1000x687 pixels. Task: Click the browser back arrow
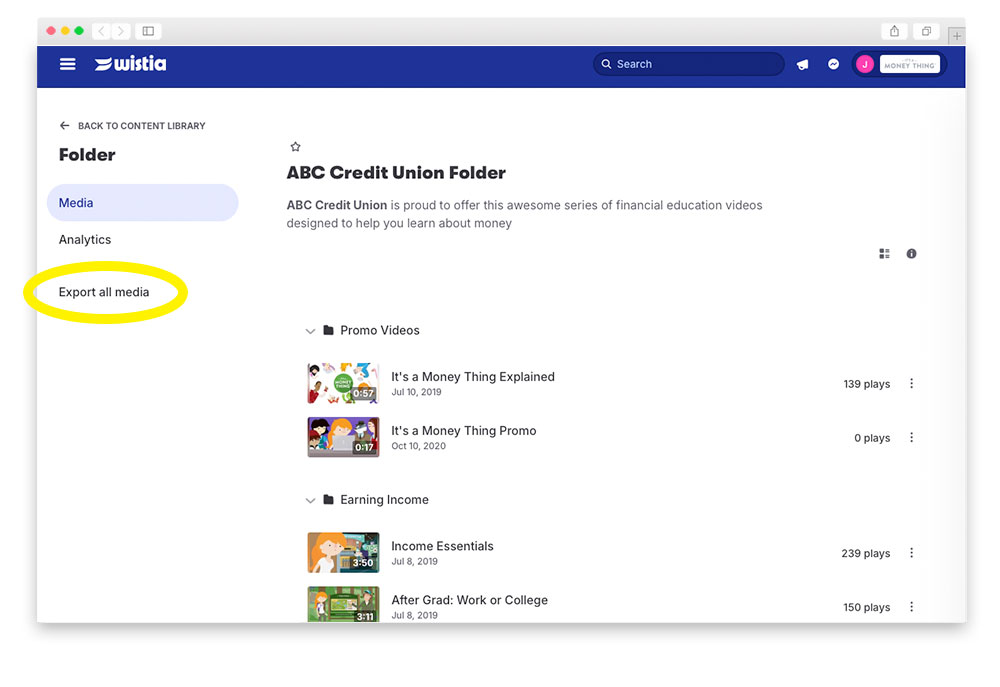pyautogui.click(x=102, y=31)
